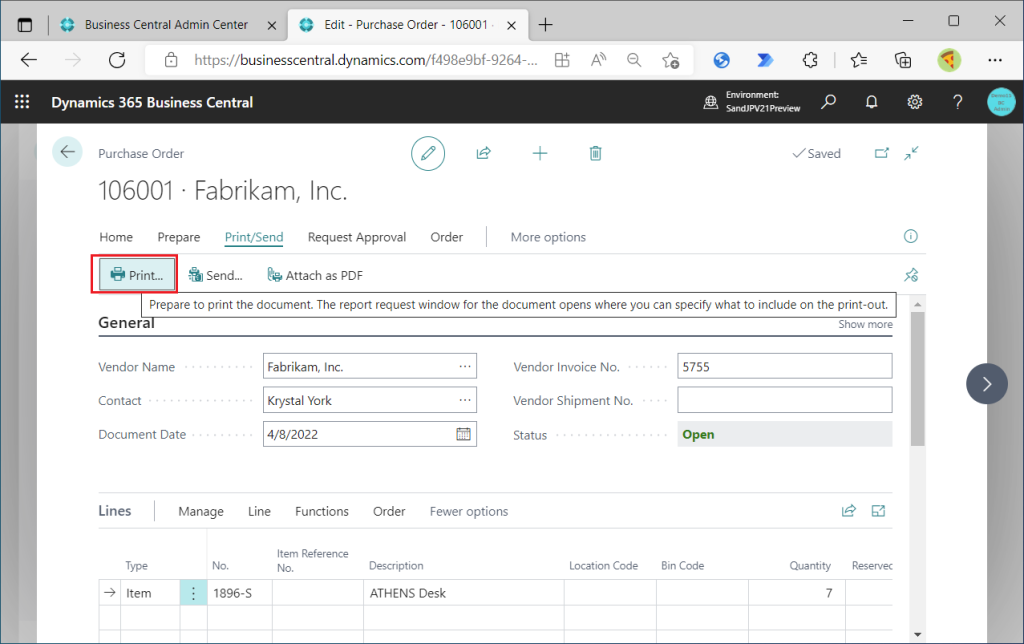Click Show more in General
1024x644 pixels.
(x=865, y=324)
